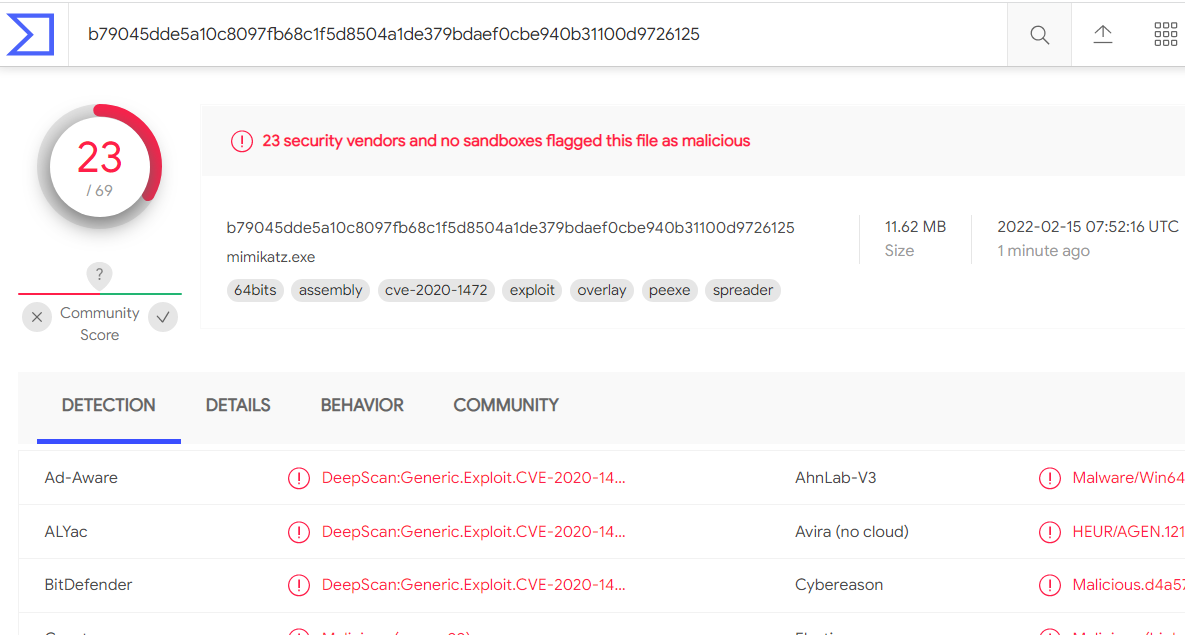Click the spreader tag

(743, 290)
